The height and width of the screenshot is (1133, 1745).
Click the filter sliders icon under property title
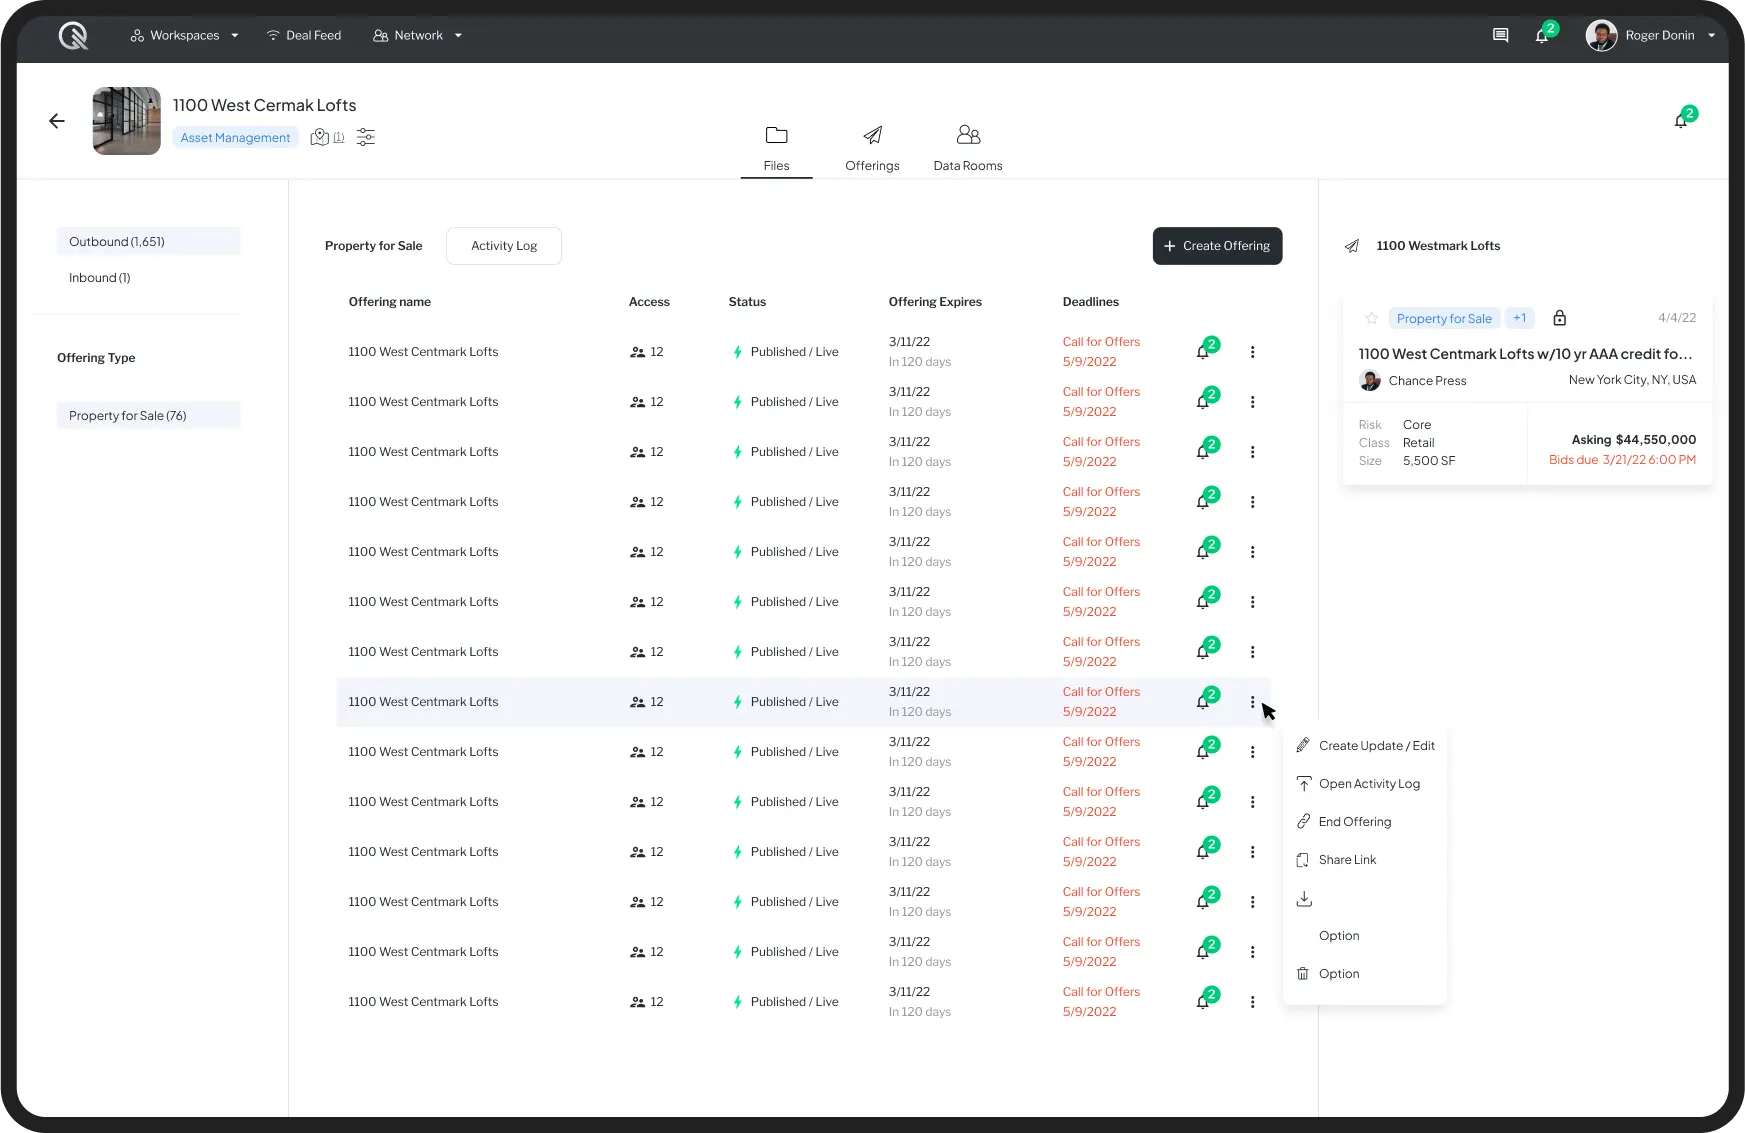[x=366, y=137]
